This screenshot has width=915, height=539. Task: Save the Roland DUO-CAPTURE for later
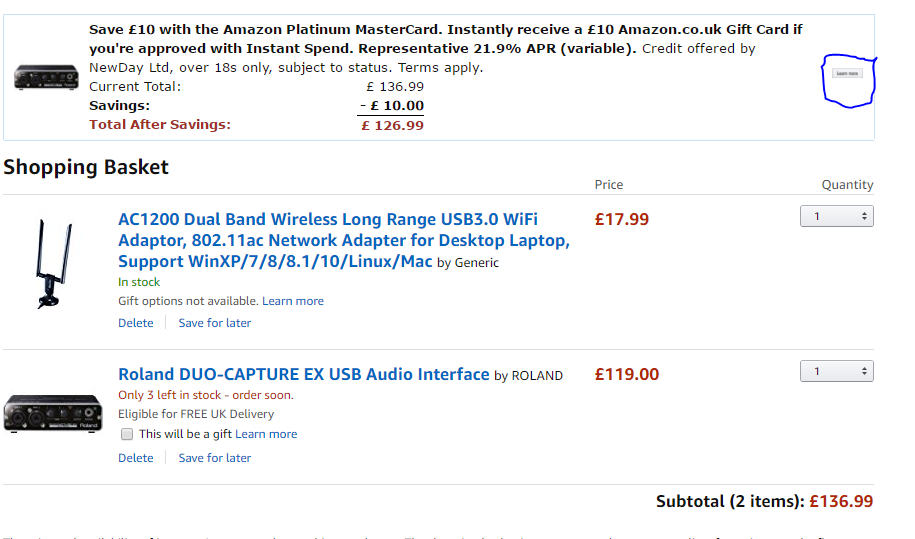(215, 458)
